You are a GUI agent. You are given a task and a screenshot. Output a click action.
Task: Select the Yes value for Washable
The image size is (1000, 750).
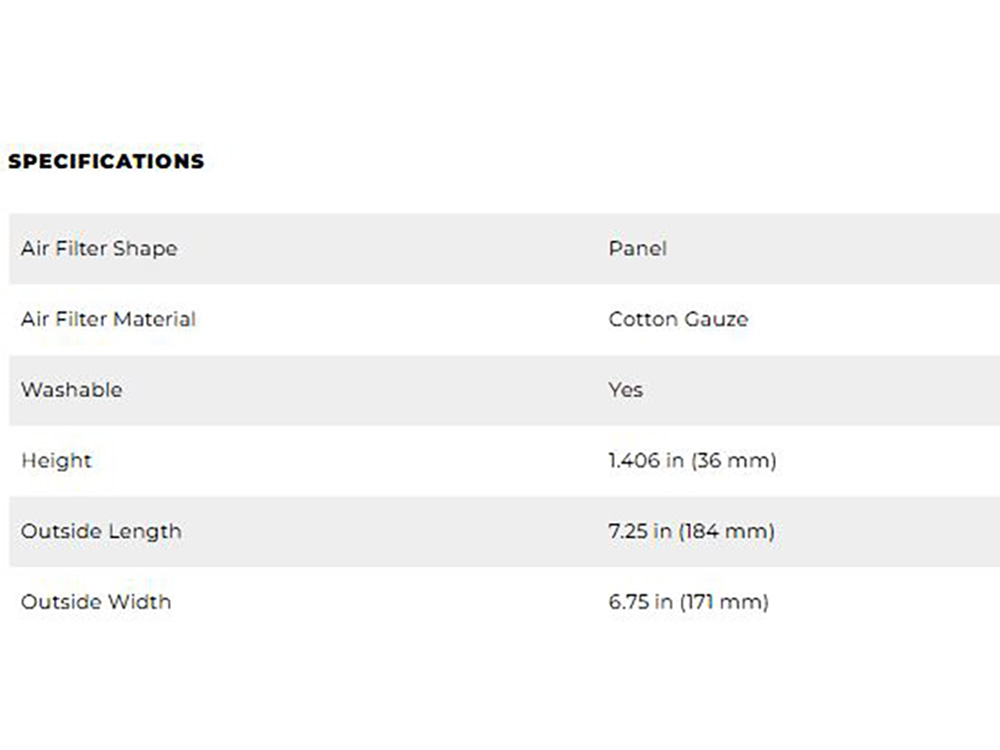coord(626,390)
